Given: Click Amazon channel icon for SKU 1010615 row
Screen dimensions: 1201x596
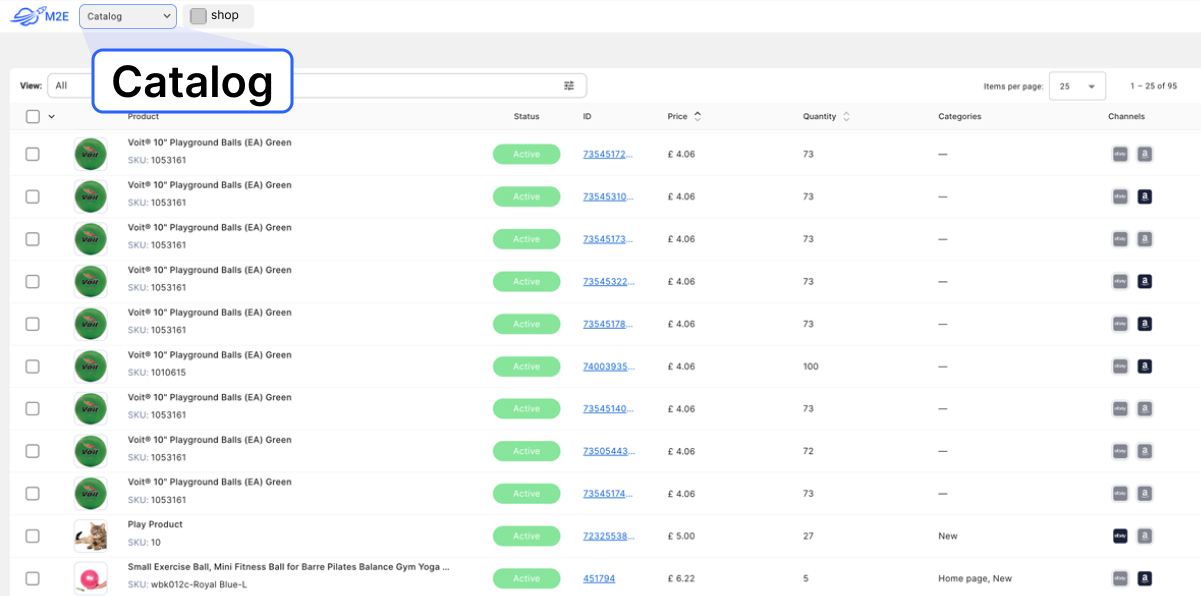Looking at the screenshot, I should 1144,366.
